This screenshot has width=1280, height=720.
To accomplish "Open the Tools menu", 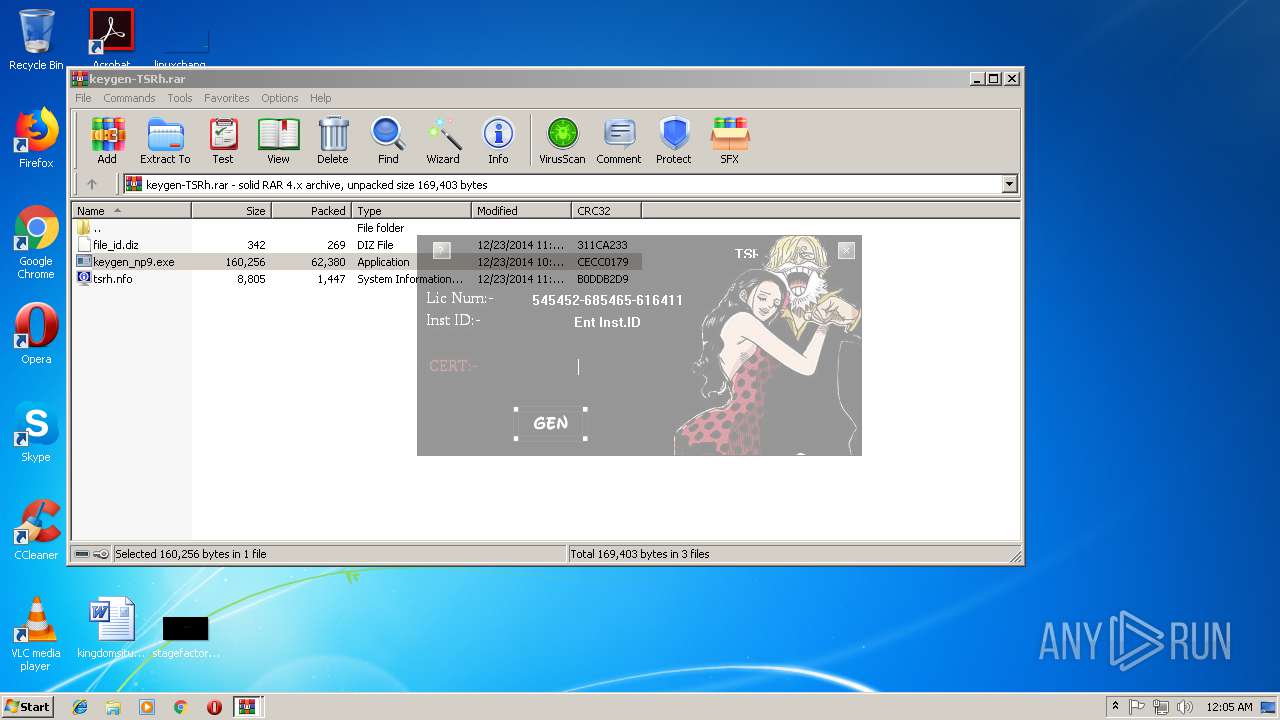I will tap(180, 98).
